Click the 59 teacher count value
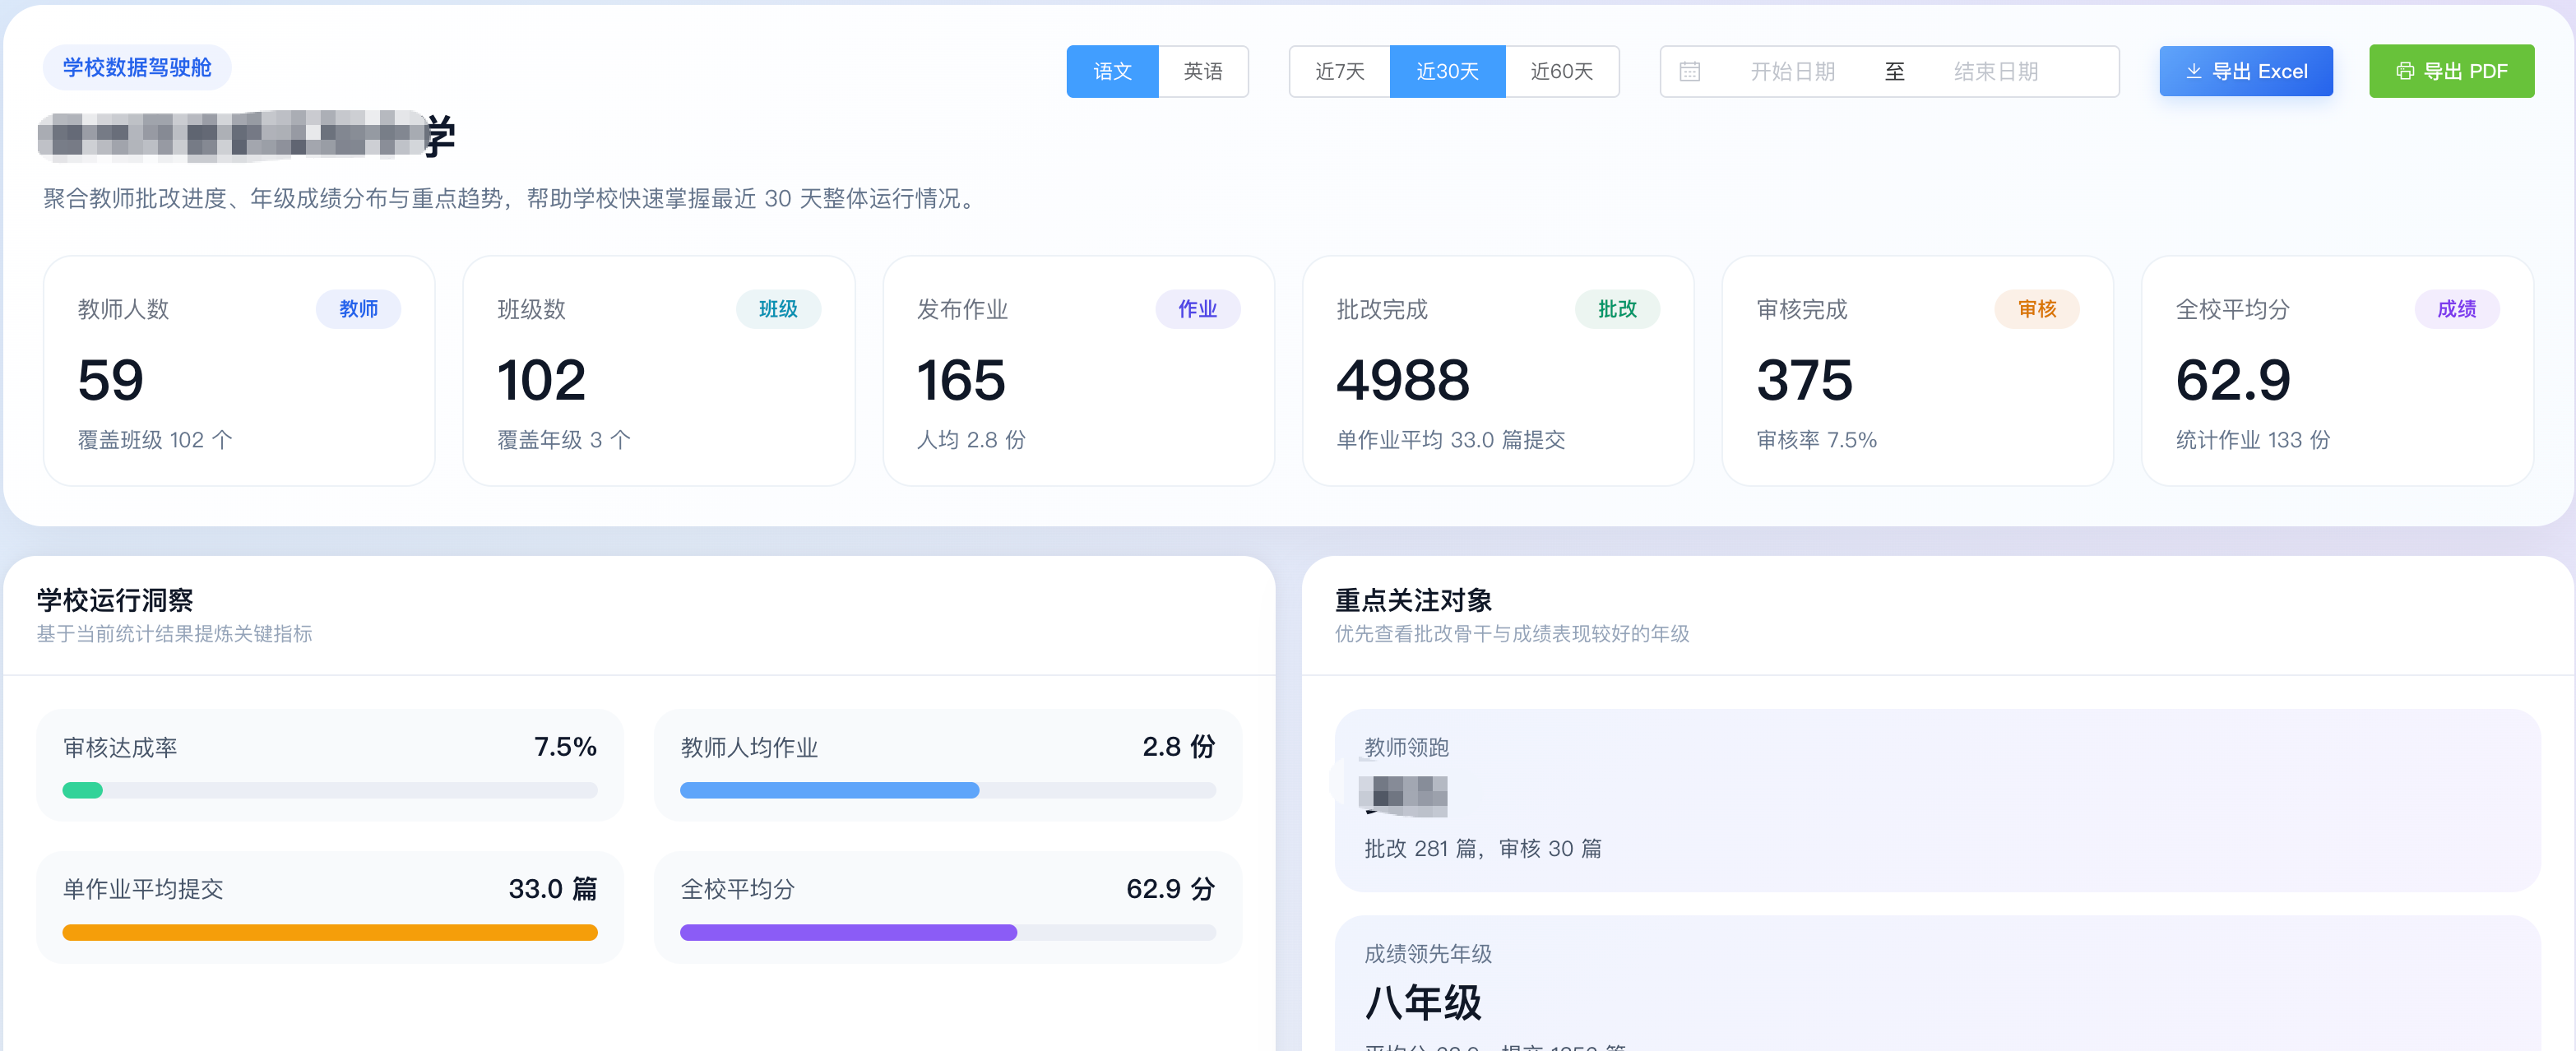The width and height of the screenshot is (2576, 1051). [111, 380]
